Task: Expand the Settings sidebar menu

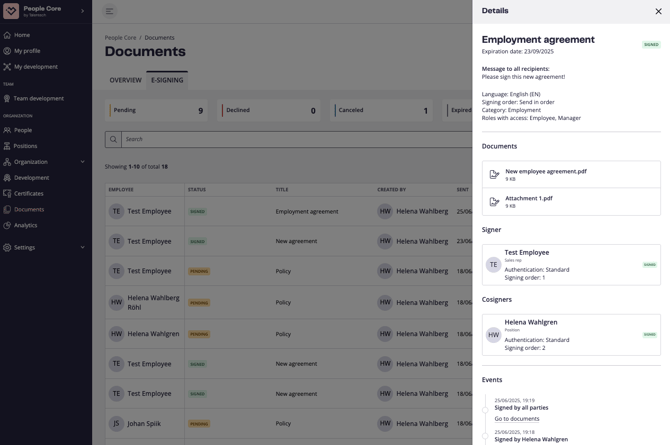Action: 82,248
